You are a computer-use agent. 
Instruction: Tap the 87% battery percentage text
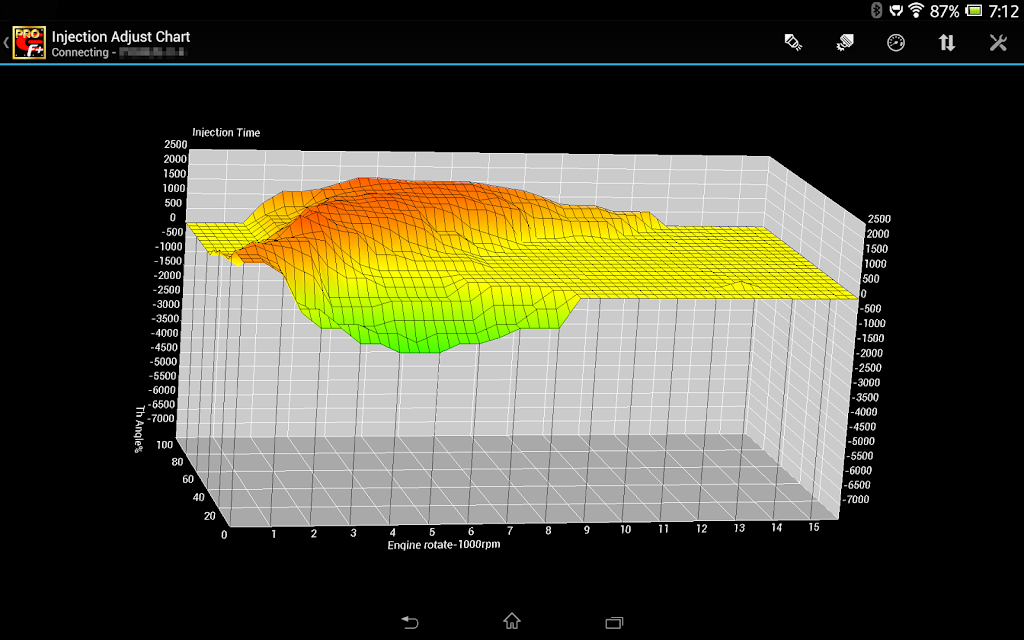click(944, 10)
